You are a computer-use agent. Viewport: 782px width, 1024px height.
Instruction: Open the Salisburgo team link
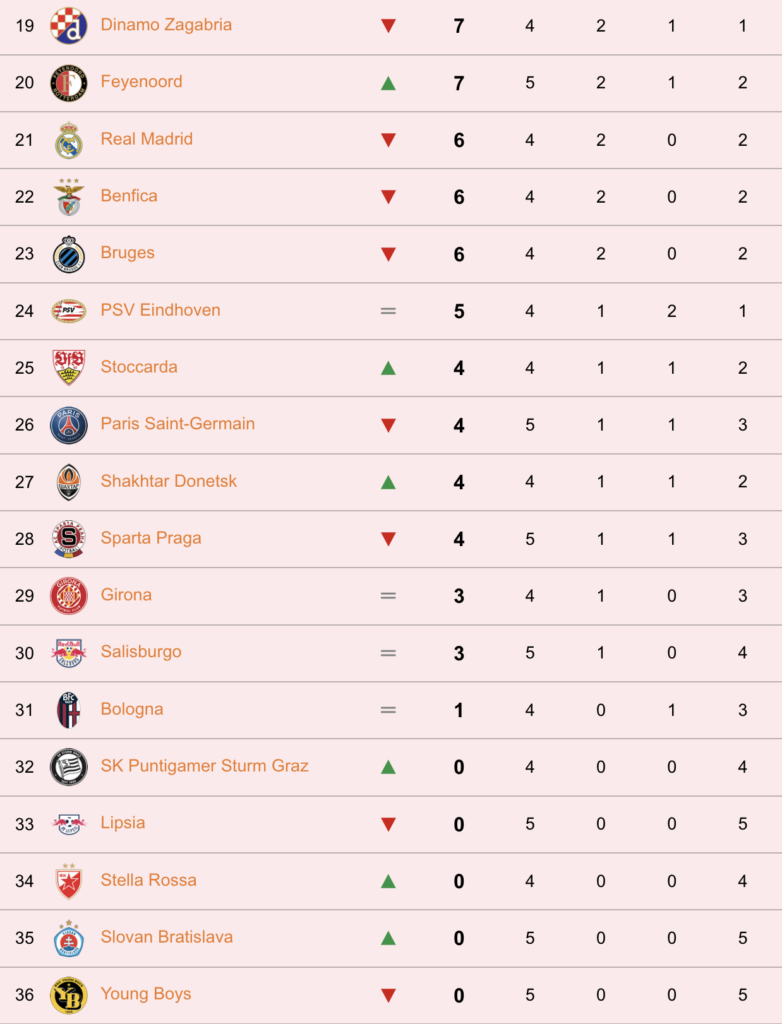[x=141, y=652]
